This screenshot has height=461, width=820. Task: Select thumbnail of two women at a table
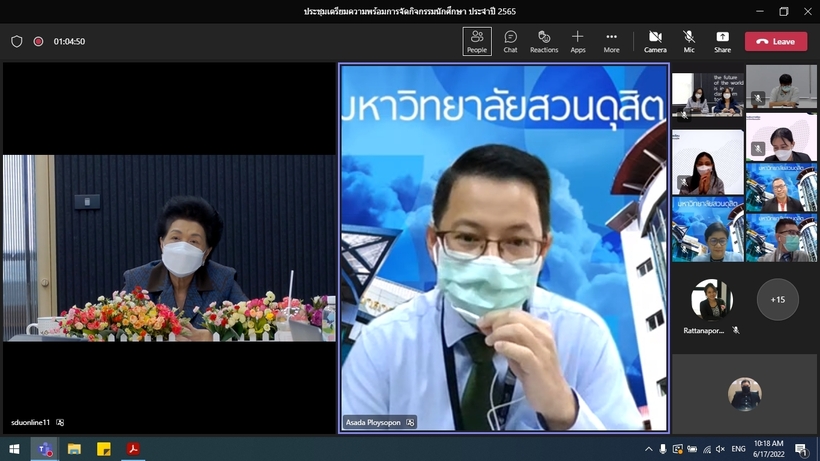708,94
